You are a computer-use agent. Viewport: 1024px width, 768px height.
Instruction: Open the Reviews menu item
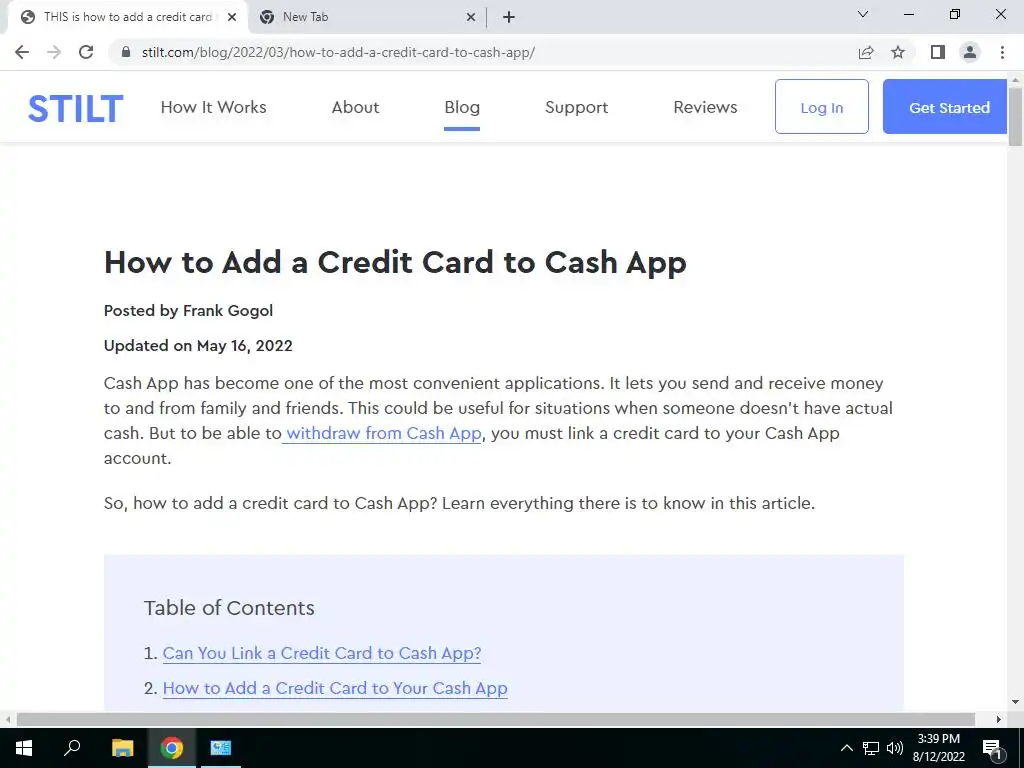[705, 107]
